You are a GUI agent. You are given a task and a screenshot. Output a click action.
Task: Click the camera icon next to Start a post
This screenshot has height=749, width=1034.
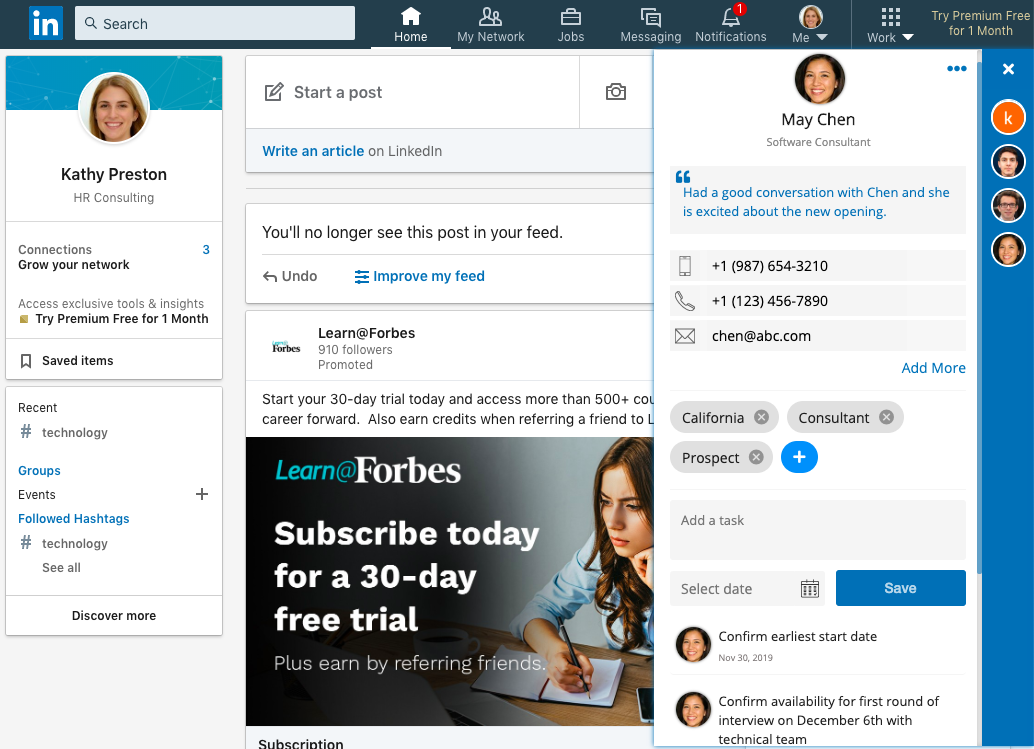tap(616, 91)
